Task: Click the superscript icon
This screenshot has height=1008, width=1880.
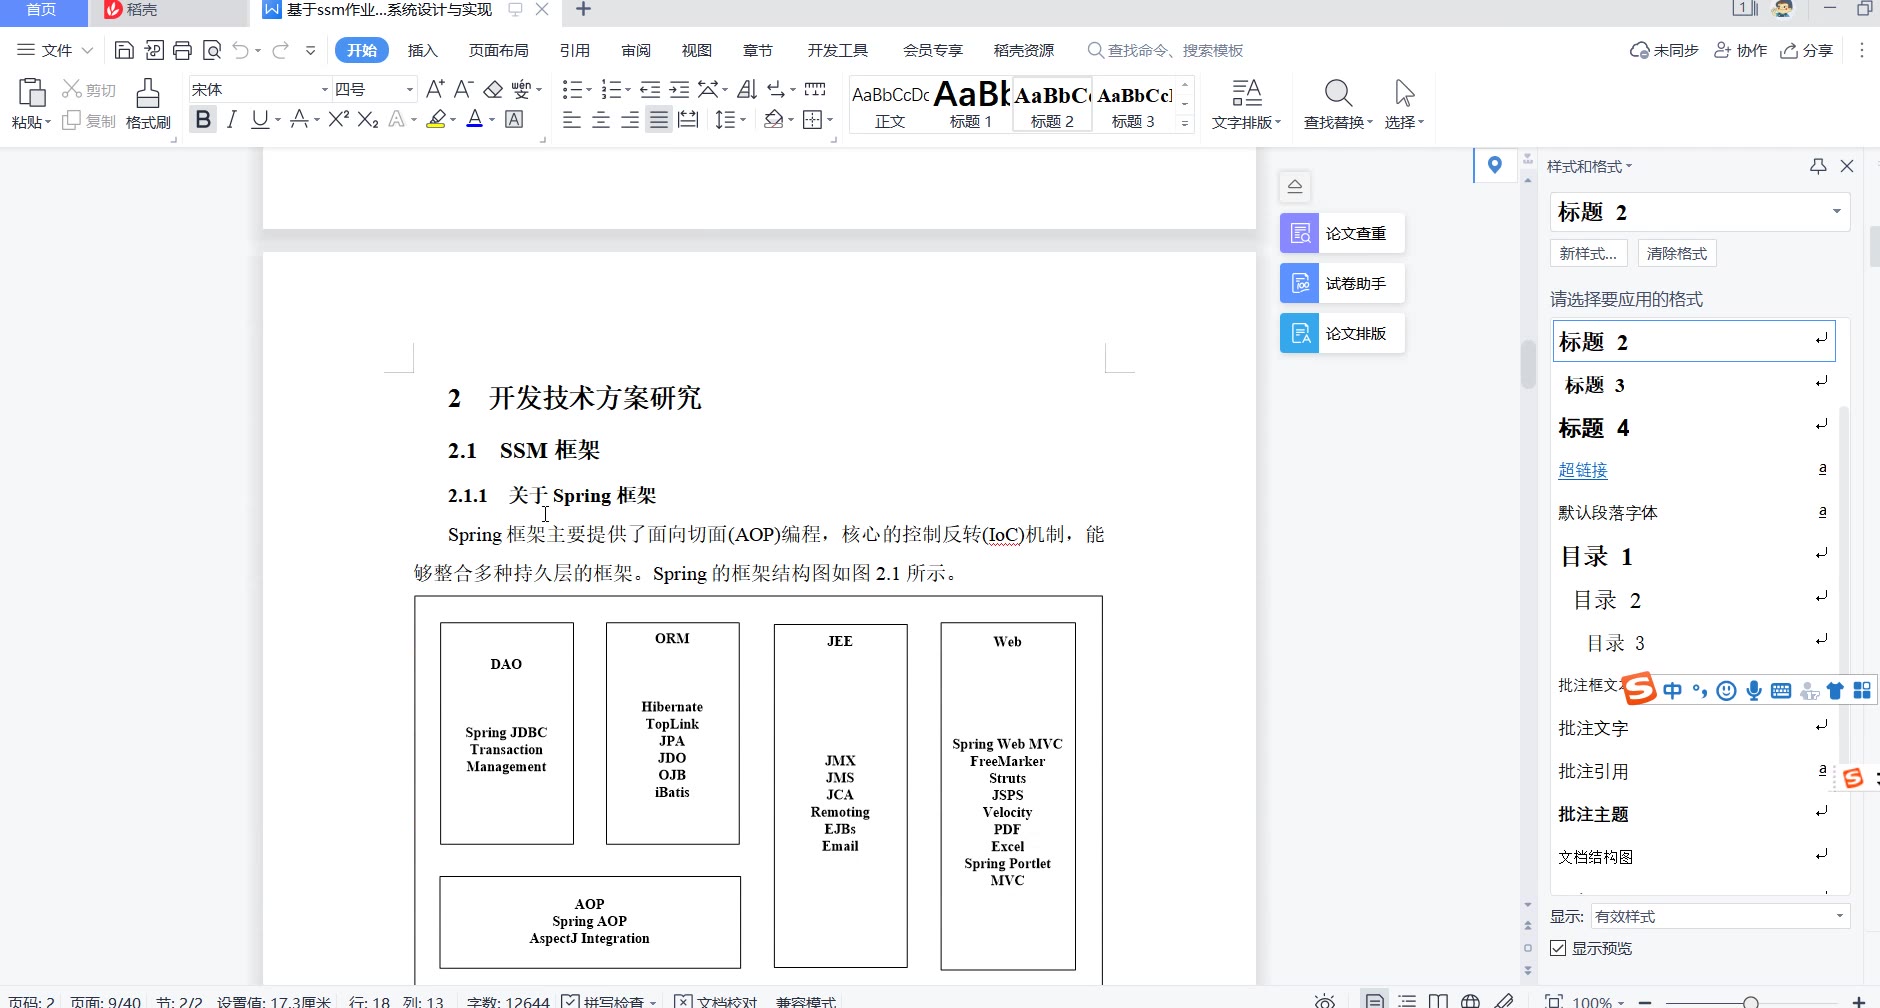Action: coord(338,120)
